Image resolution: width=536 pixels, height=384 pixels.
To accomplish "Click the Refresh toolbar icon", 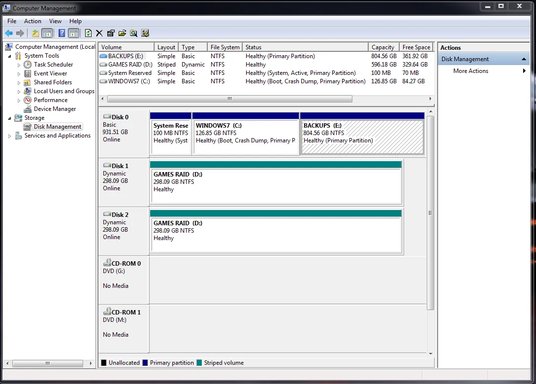I will tap(88, 33).
